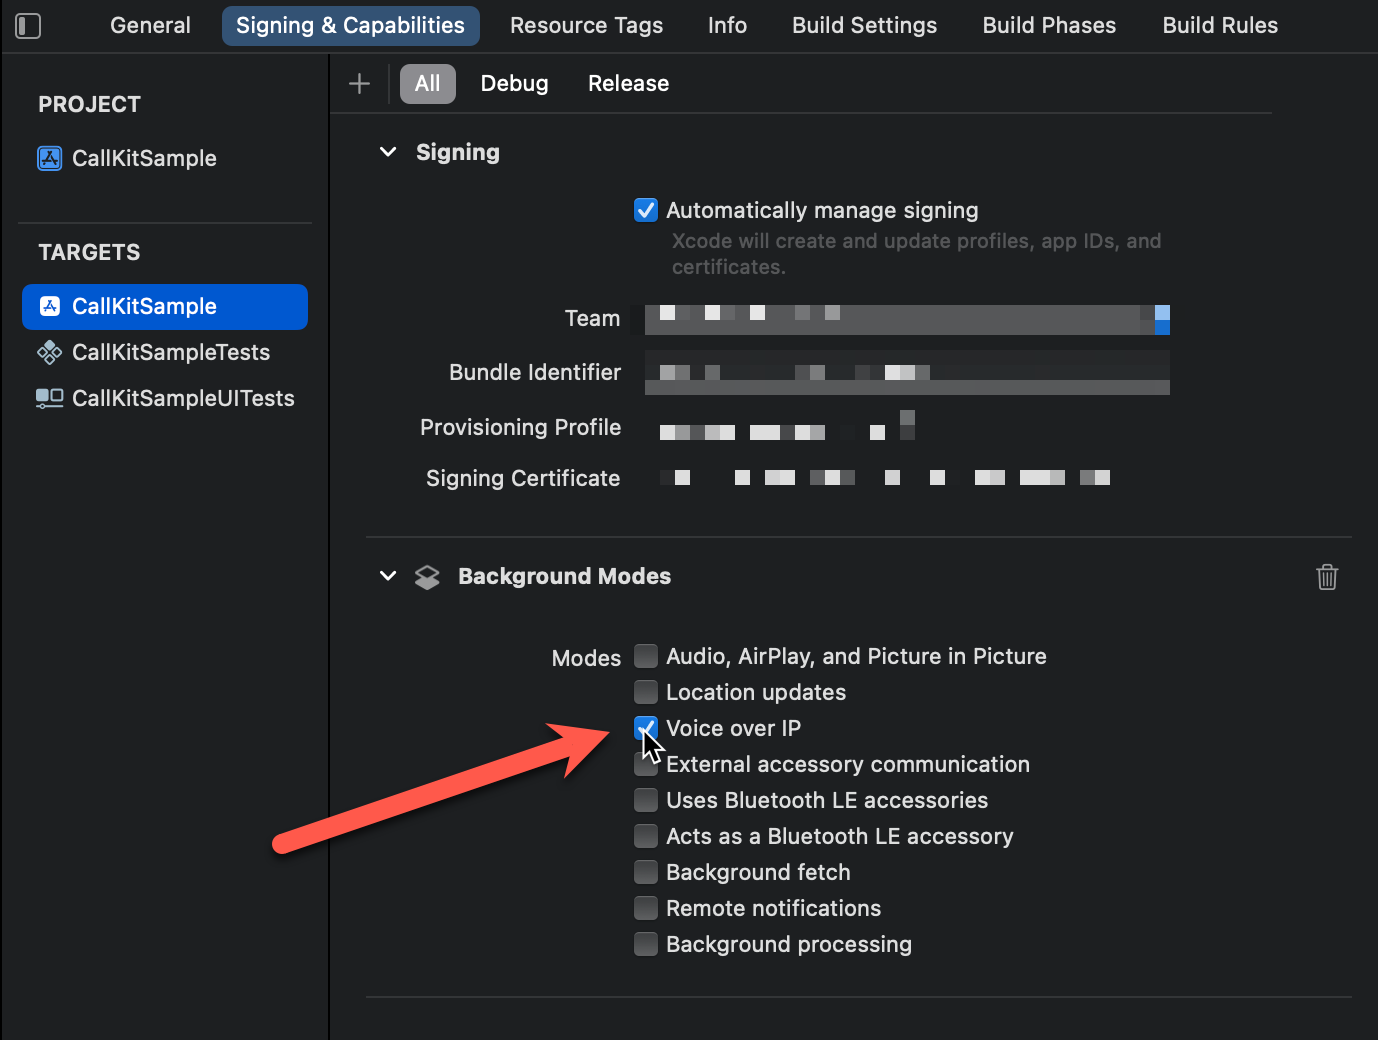The height and width of the screenshot is (1040, 1378).
Task: Toggle the sidebar panel icon
Action: coord(28,26)
